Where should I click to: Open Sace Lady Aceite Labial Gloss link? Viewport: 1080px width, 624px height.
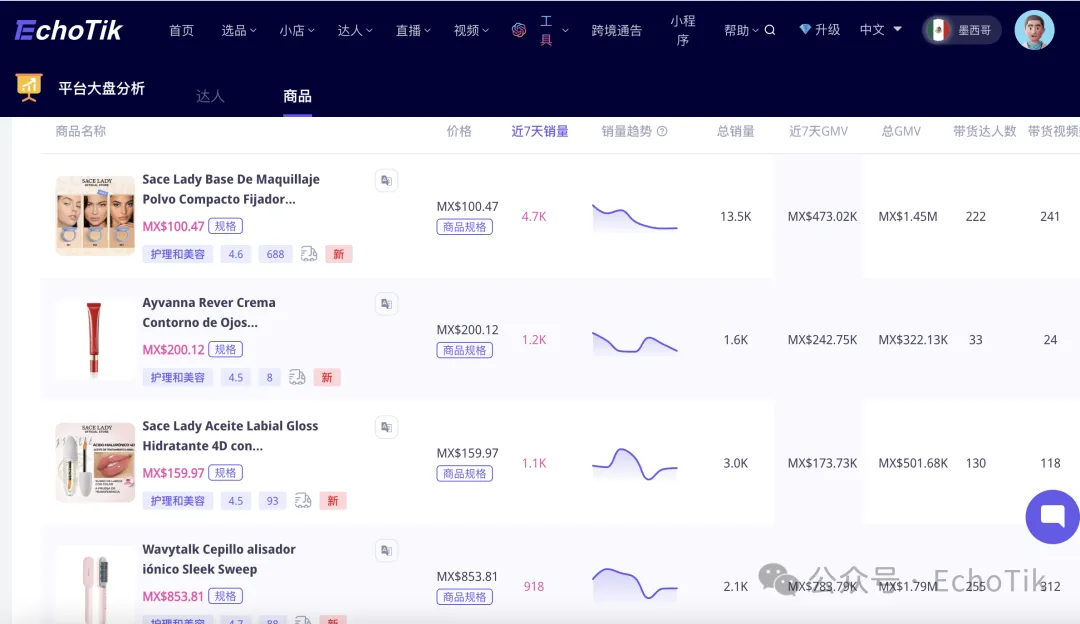pos(230,435)
